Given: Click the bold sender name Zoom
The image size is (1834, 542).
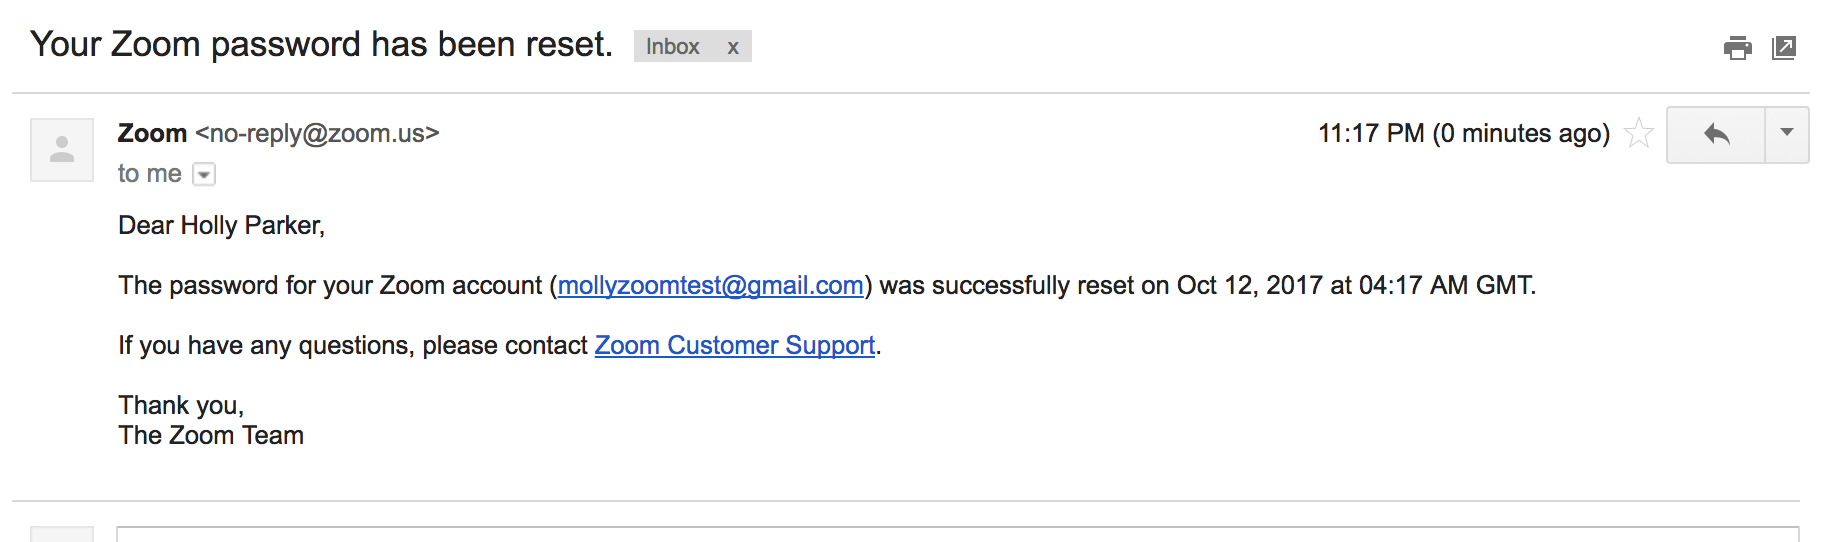Looking at the screenshot, I should pyautogui.click(x=152, y=133).
